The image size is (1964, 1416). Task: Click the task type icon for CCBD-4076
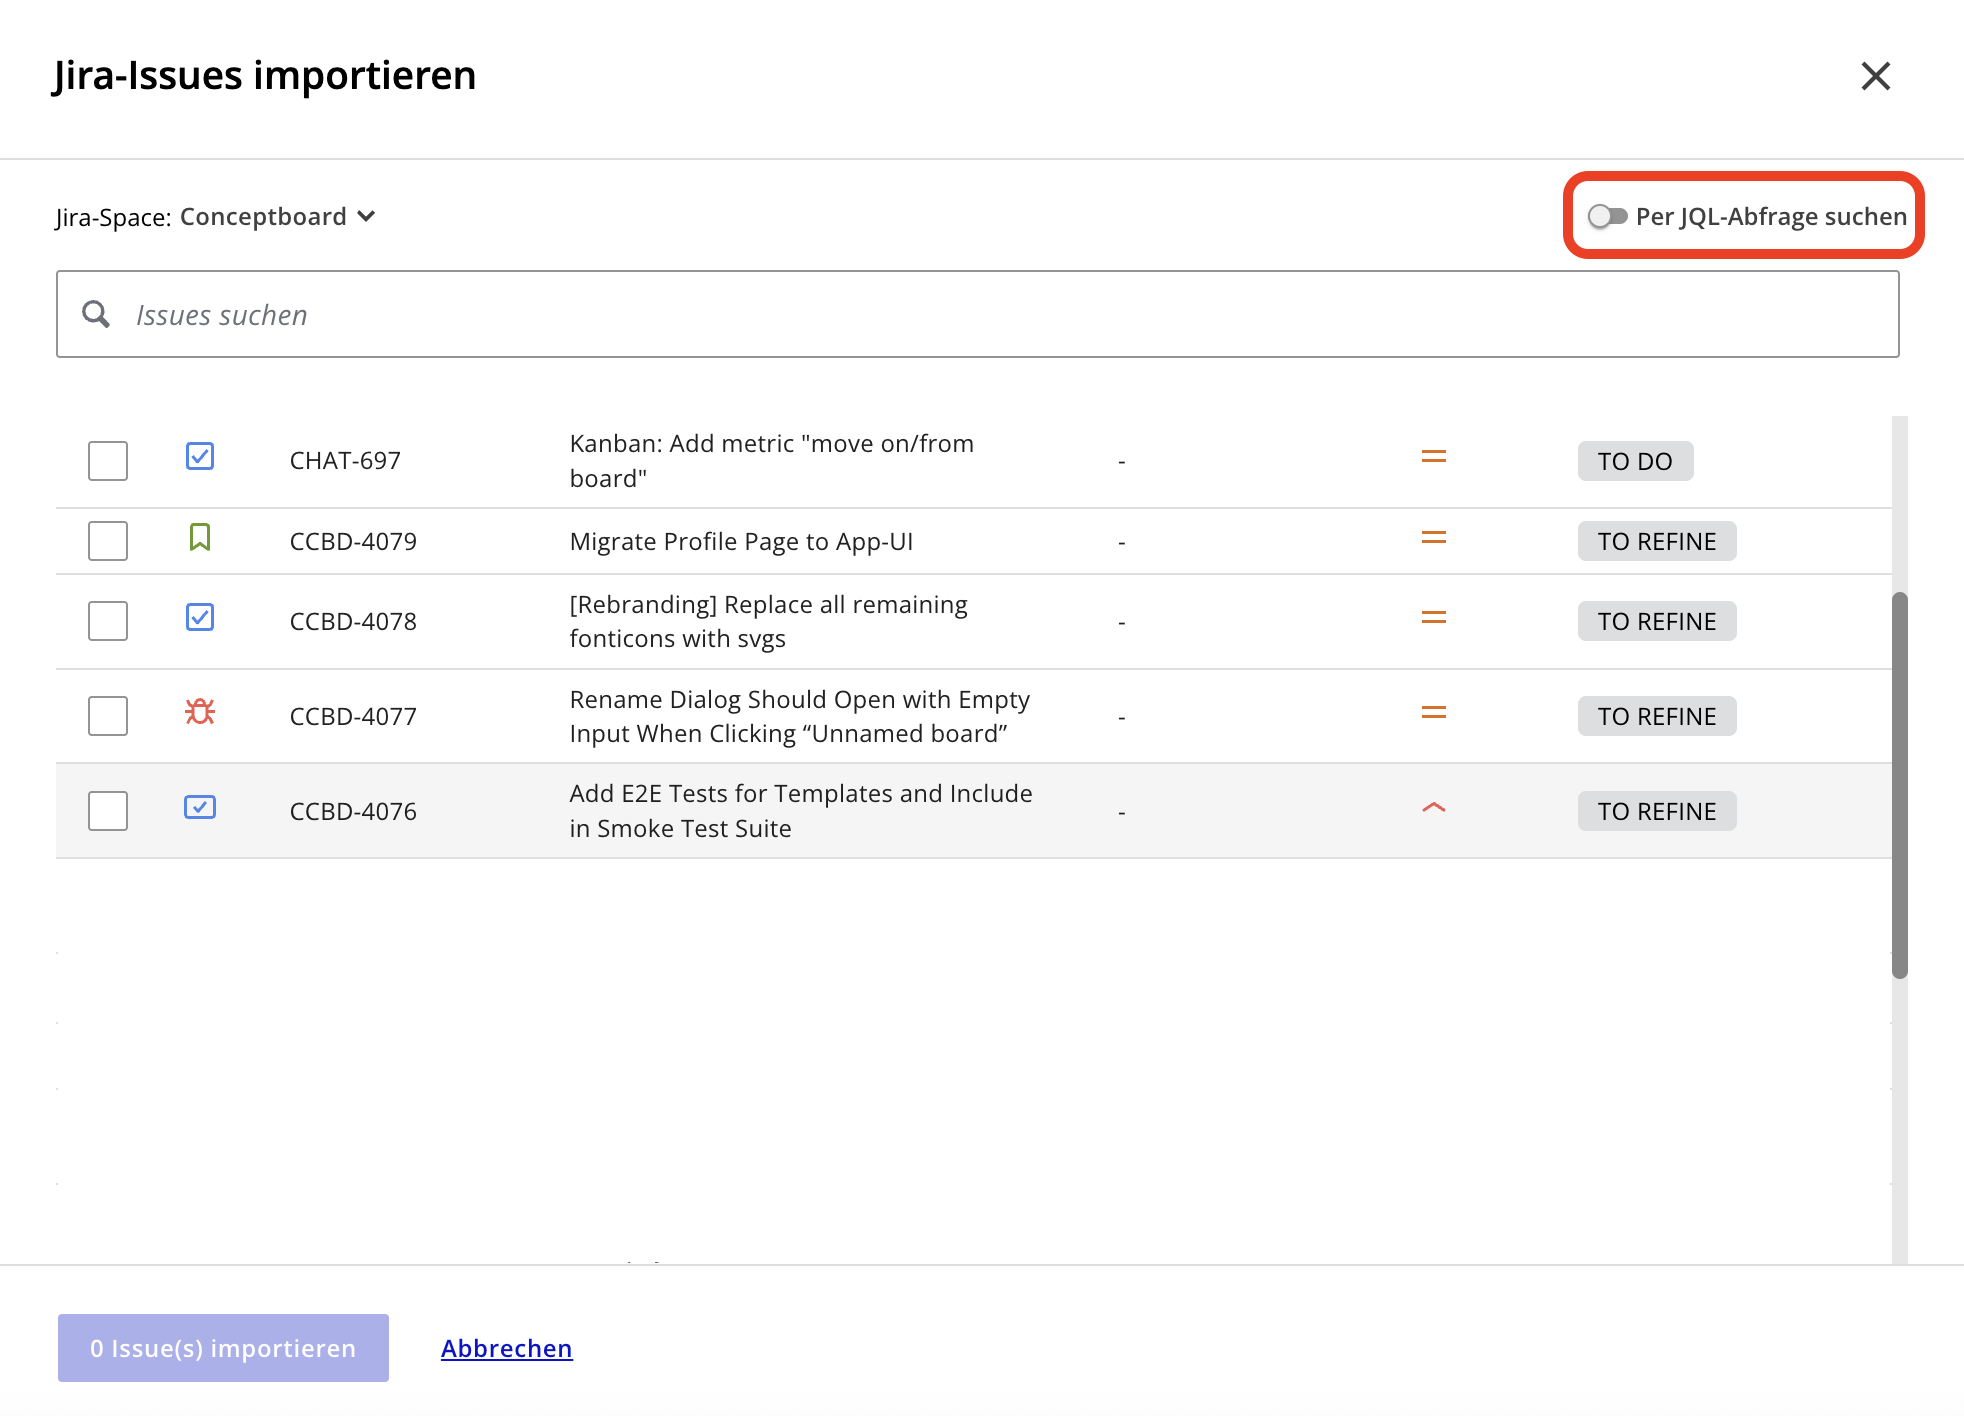(200, 807)
